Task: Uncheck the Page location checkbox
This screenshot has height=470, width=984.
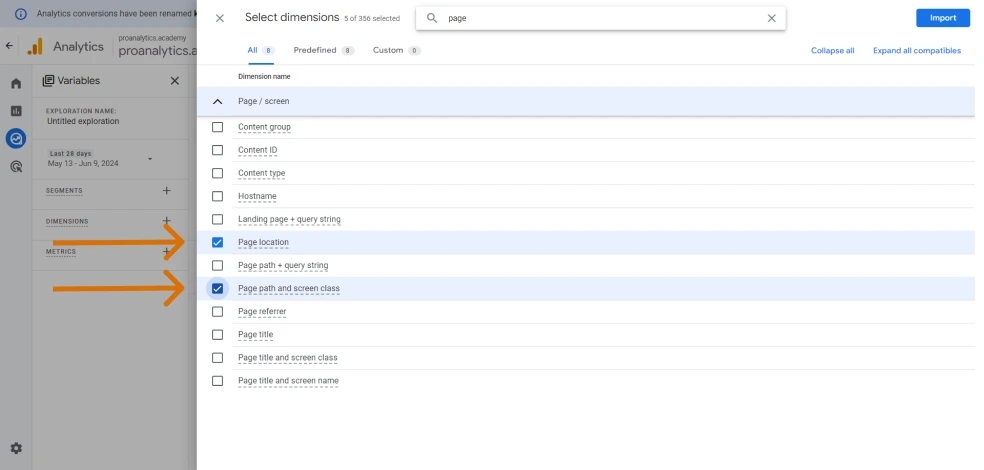Action: [217, 242]
